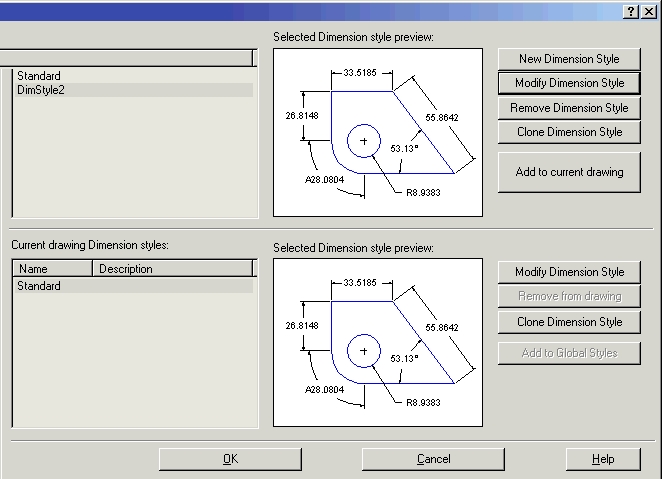
Task: Select DimStyle2 in styles list
Action: [133, 90]
